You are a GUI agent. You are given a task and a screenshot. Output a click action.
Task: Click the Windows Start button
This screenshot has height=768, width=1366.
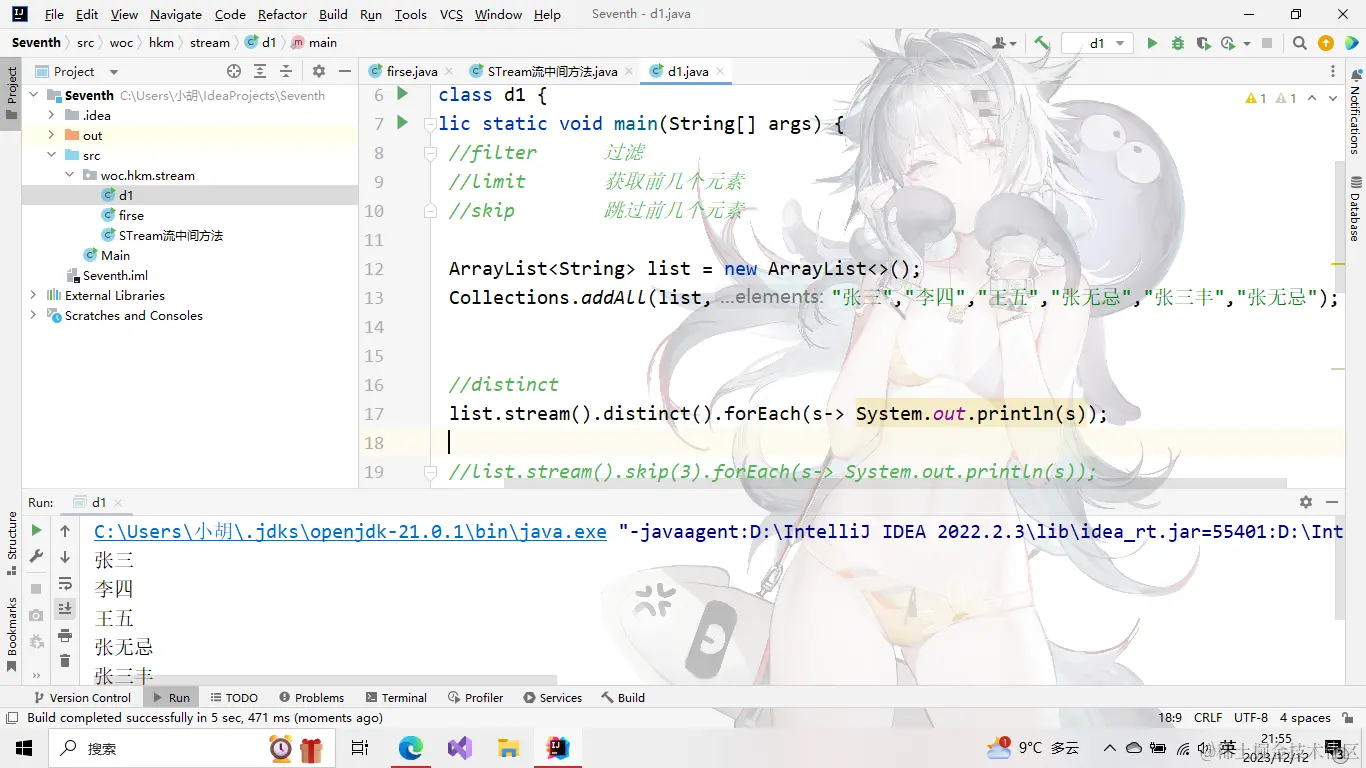click(x=24, y=748)
